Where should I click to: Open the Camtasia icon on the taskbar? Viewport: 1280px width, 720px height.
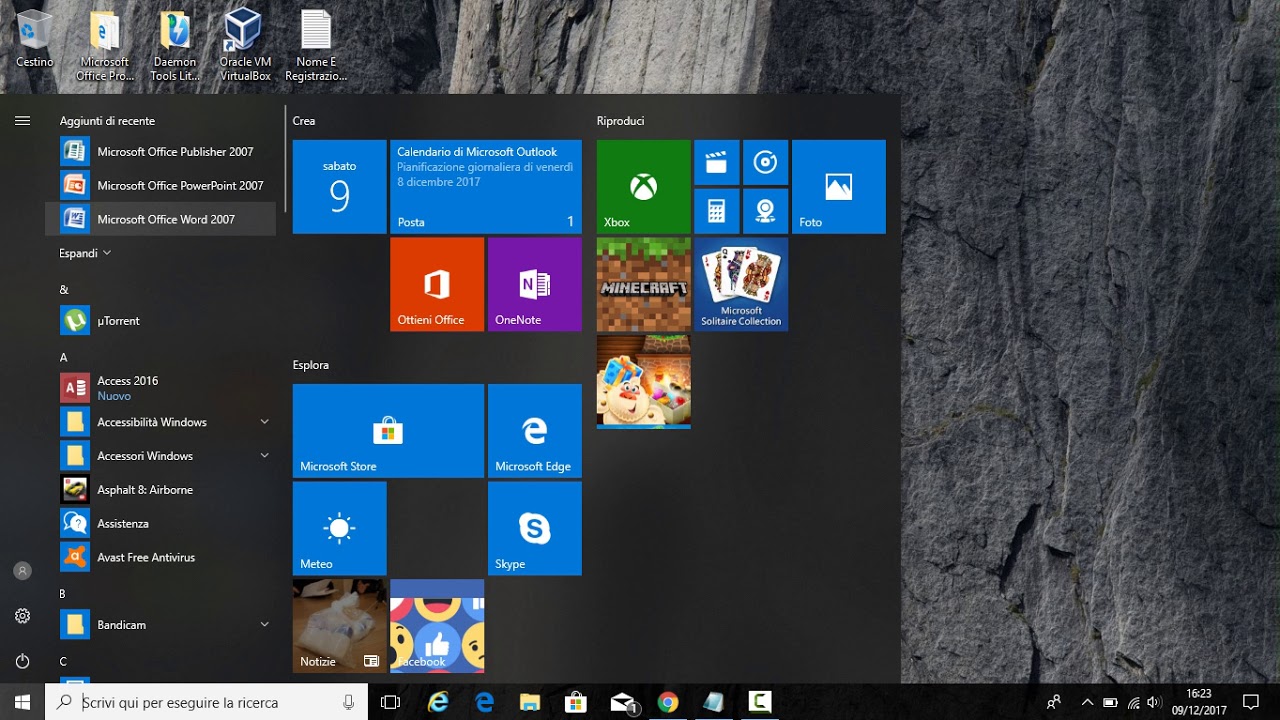(760, 702)
